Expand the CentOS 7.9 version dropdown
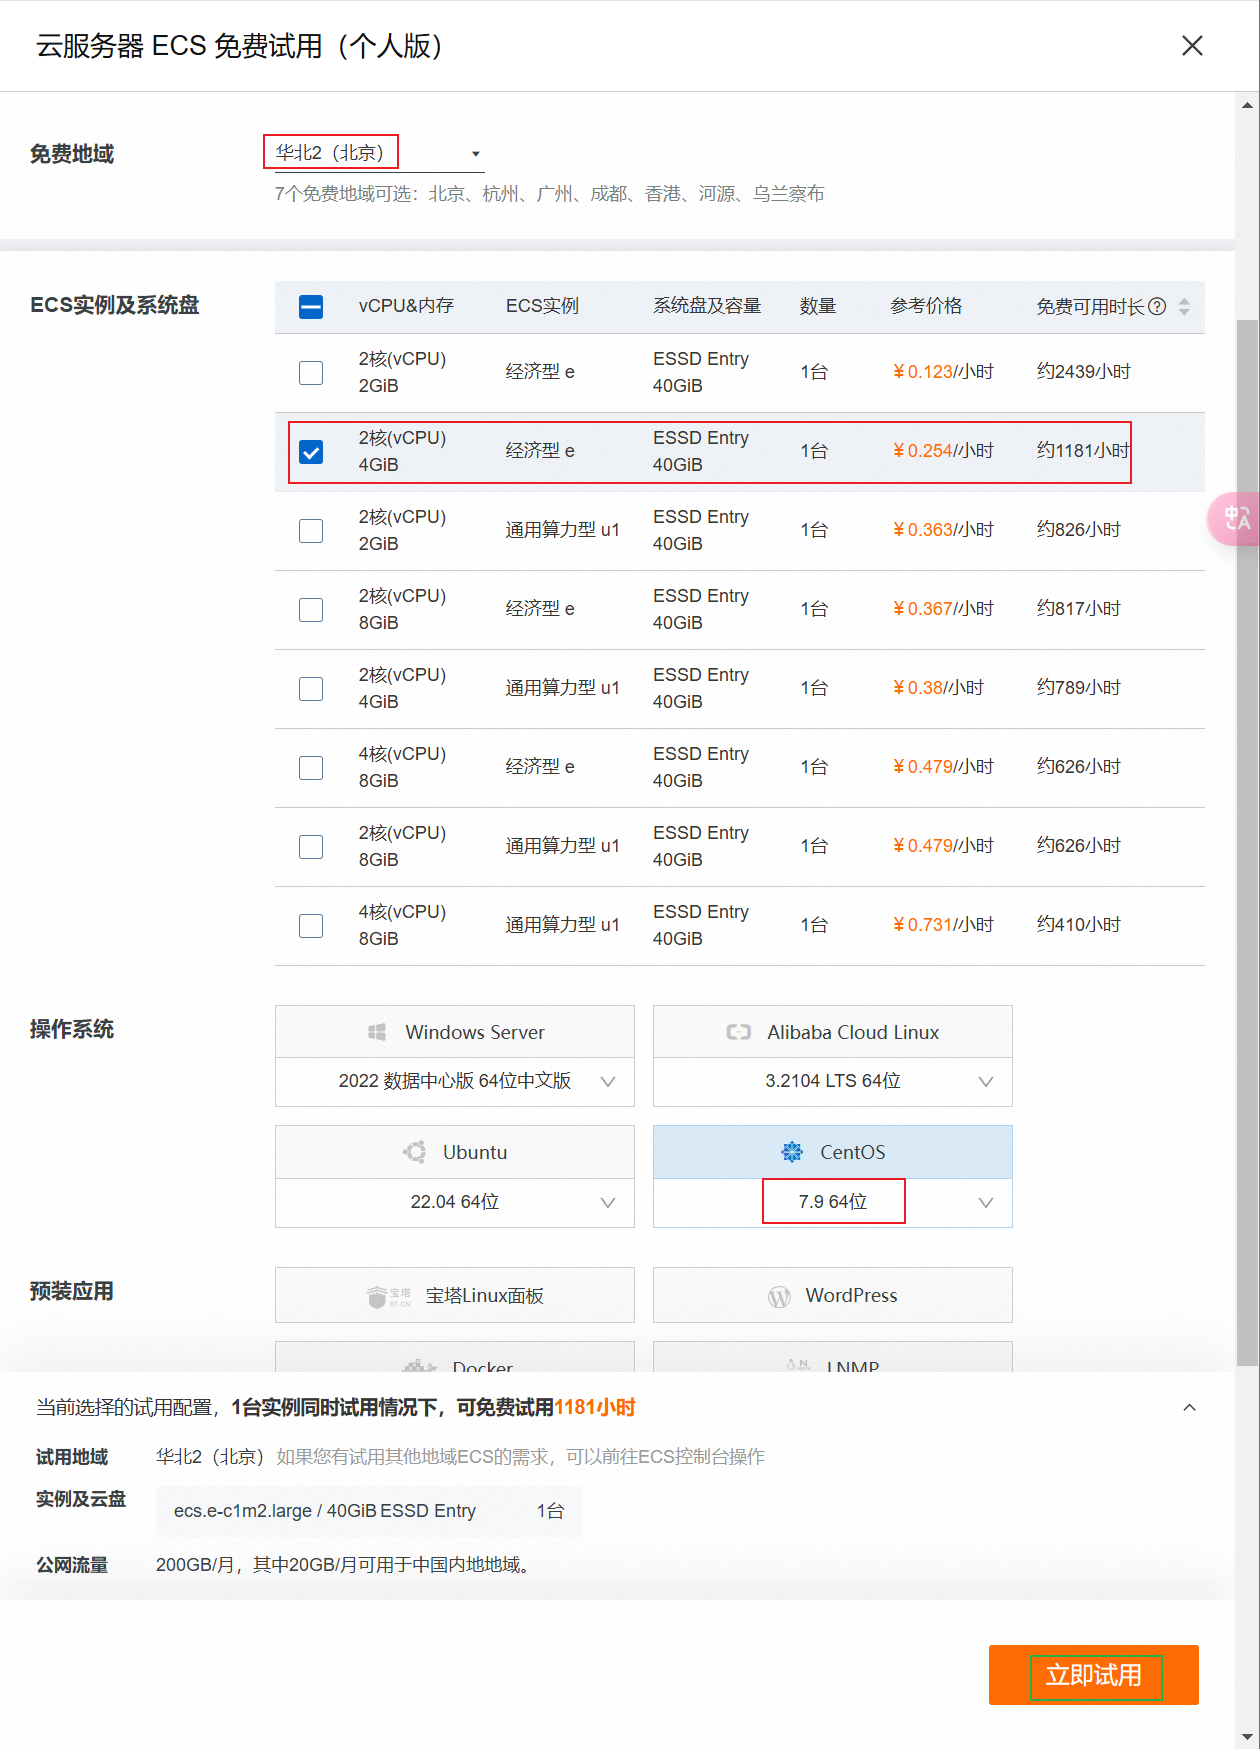 [833, 1202]
